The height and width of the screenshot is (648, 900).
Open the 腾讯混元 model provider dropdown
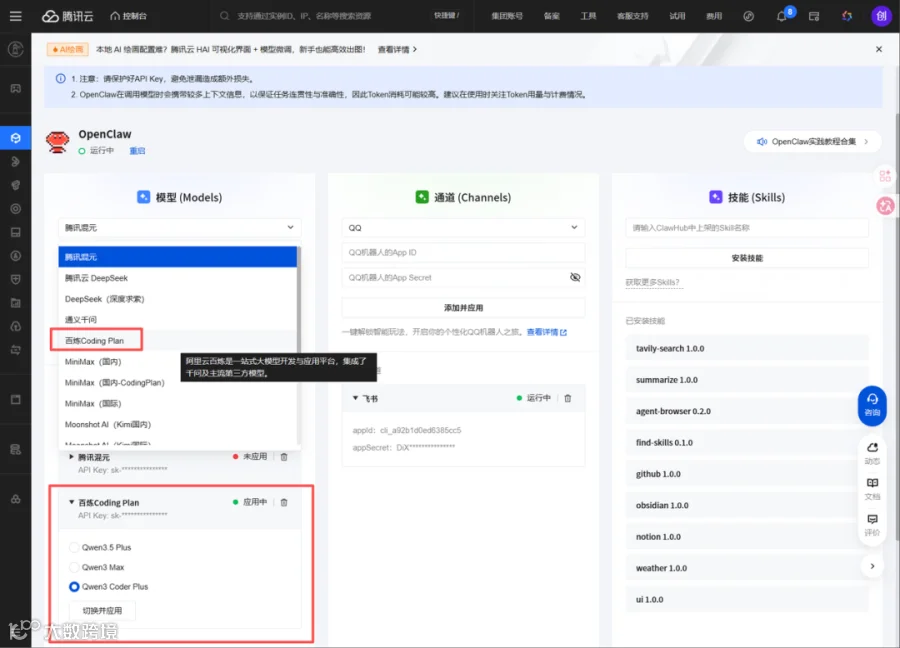click(180, 228)
